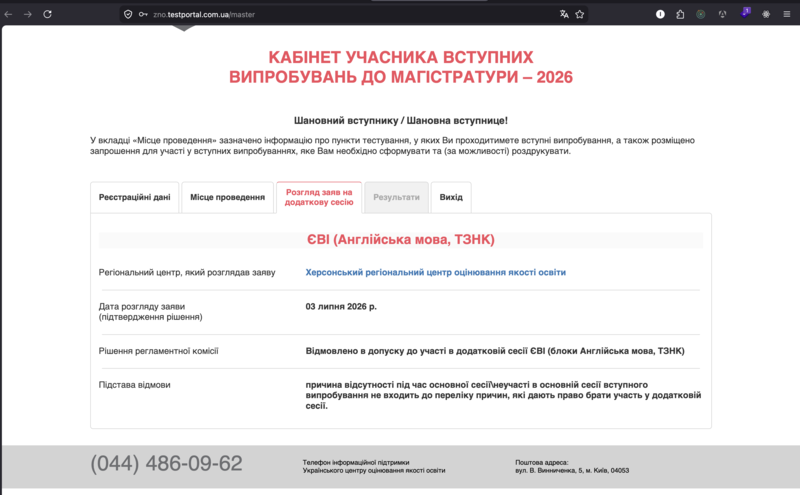
Task: Click the Дата розгляду заяви label
Action: (x=151, y=312)
